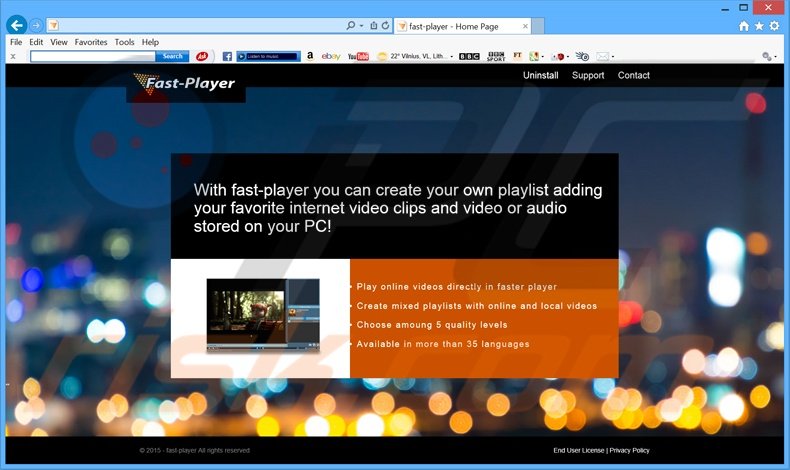
Task: Expand the toolbar options dropdown arrow
Action: click(x=775, y=57)
